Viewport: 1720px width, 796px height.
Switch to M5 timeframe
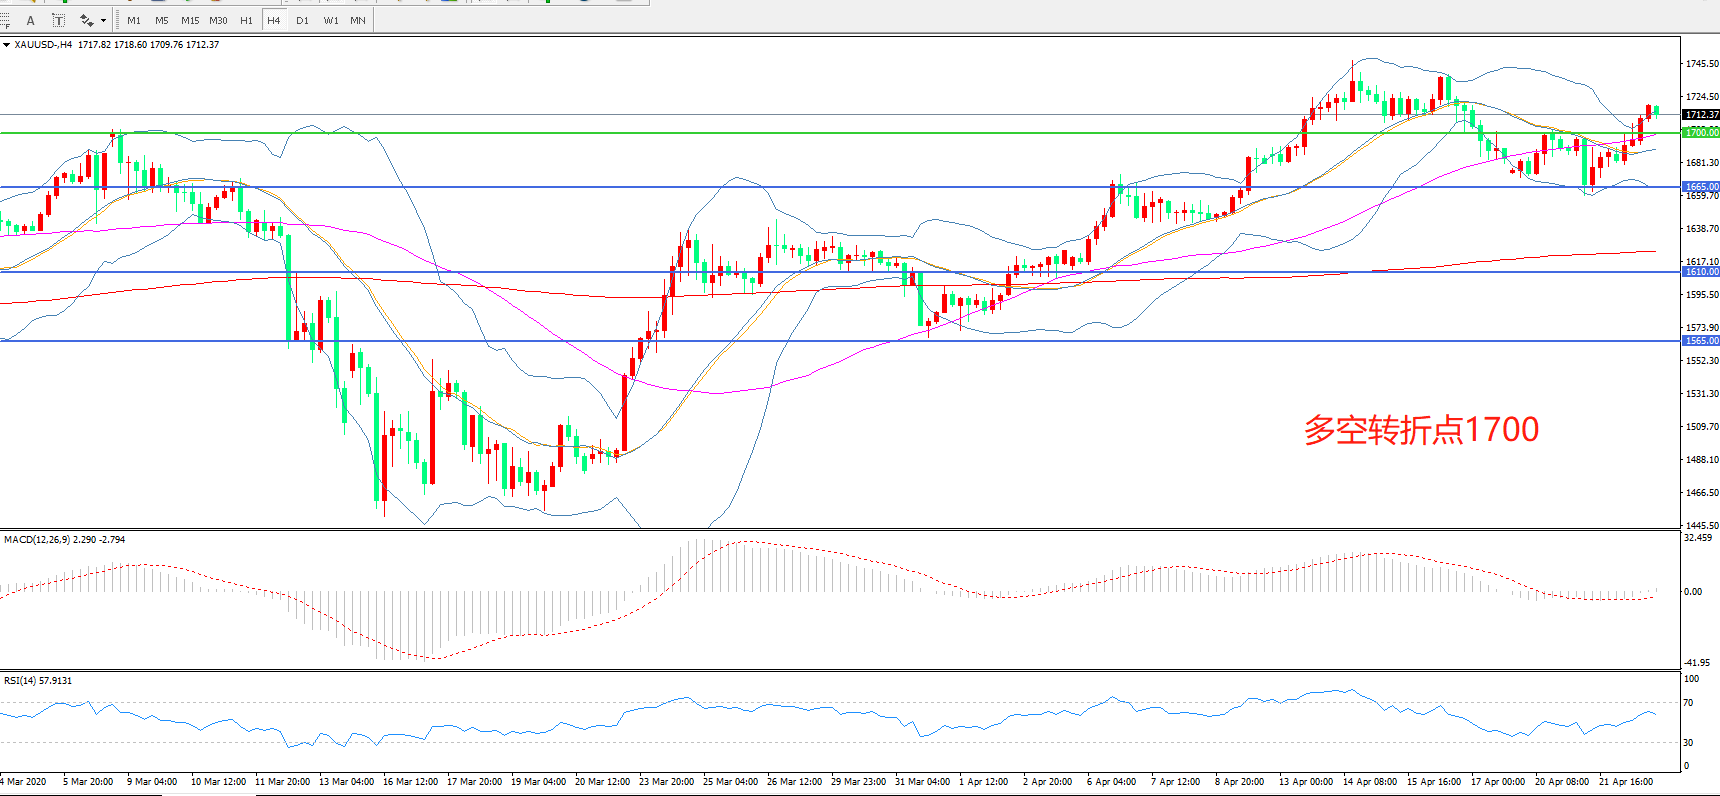click(x=162, y=20)
